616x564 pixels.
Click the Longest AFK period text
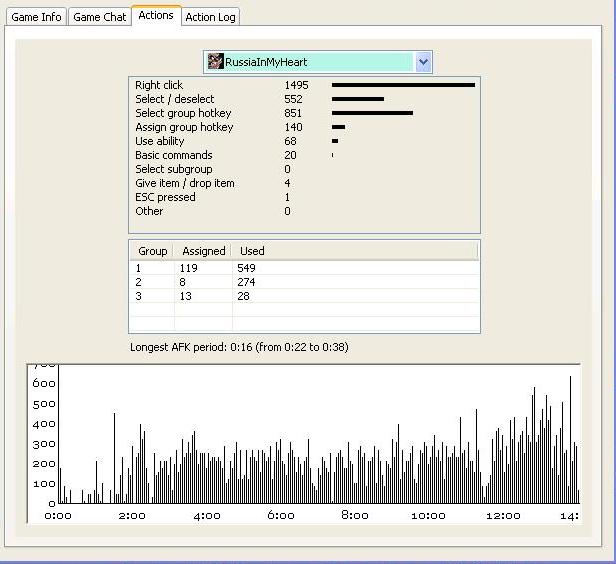[x=239, y=347]
